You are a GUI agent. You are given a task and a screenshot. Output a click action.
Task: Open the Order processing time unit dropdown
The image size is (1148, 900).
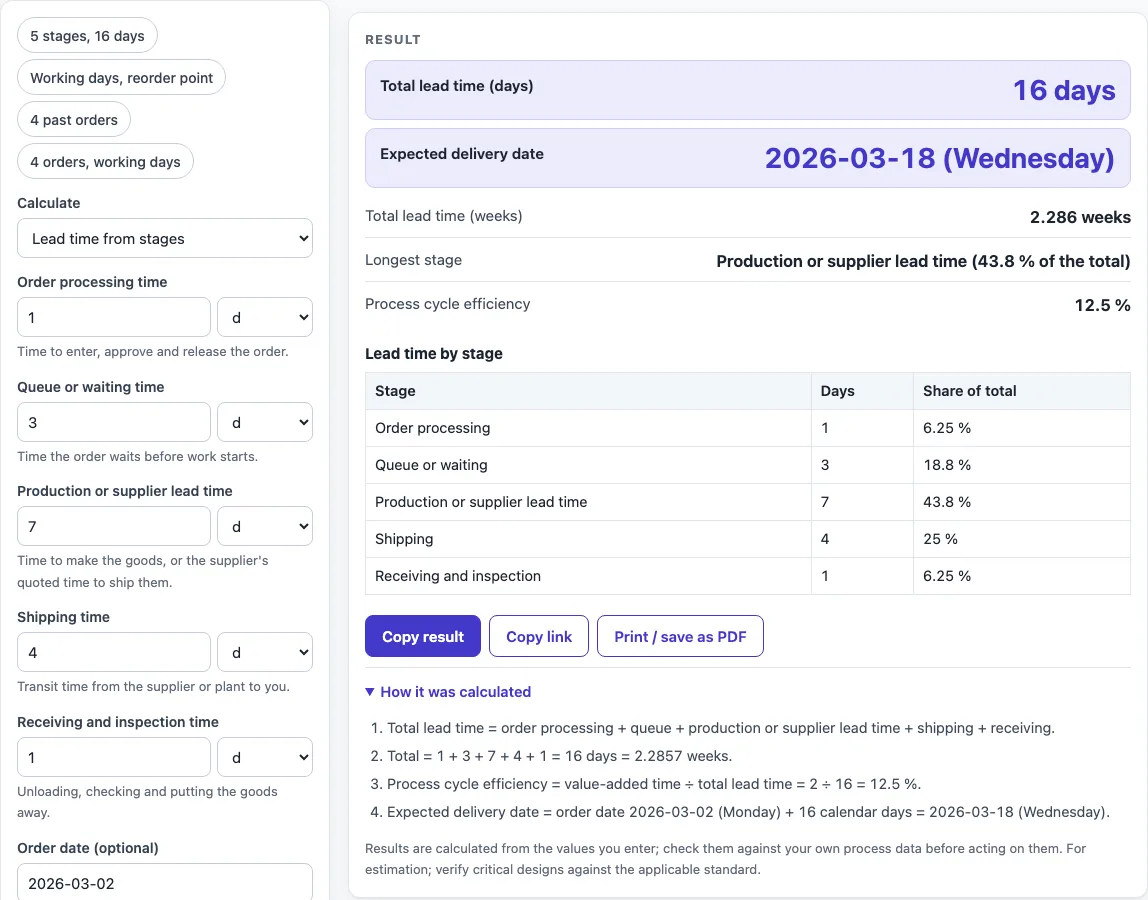265,317
